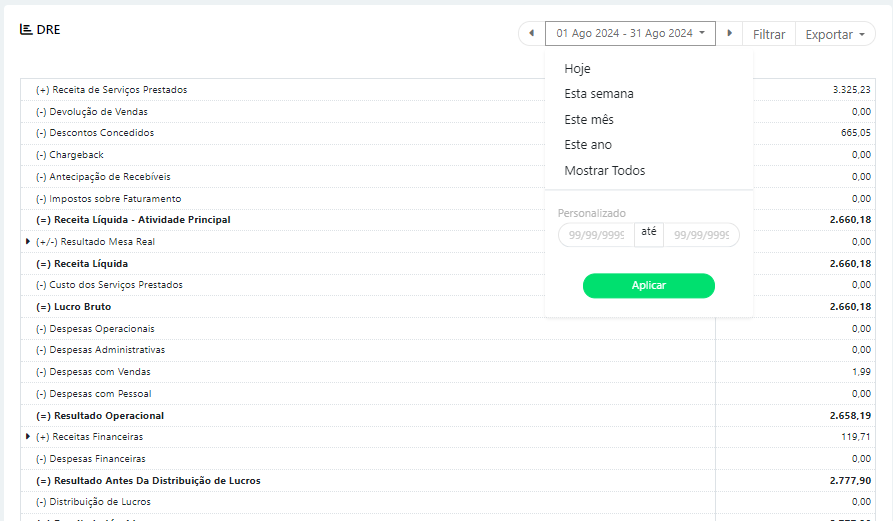The width and height of the screenshot is (893, 521).
Task: Expand the Resultado Mesa Real row
Action: point(28,241)
